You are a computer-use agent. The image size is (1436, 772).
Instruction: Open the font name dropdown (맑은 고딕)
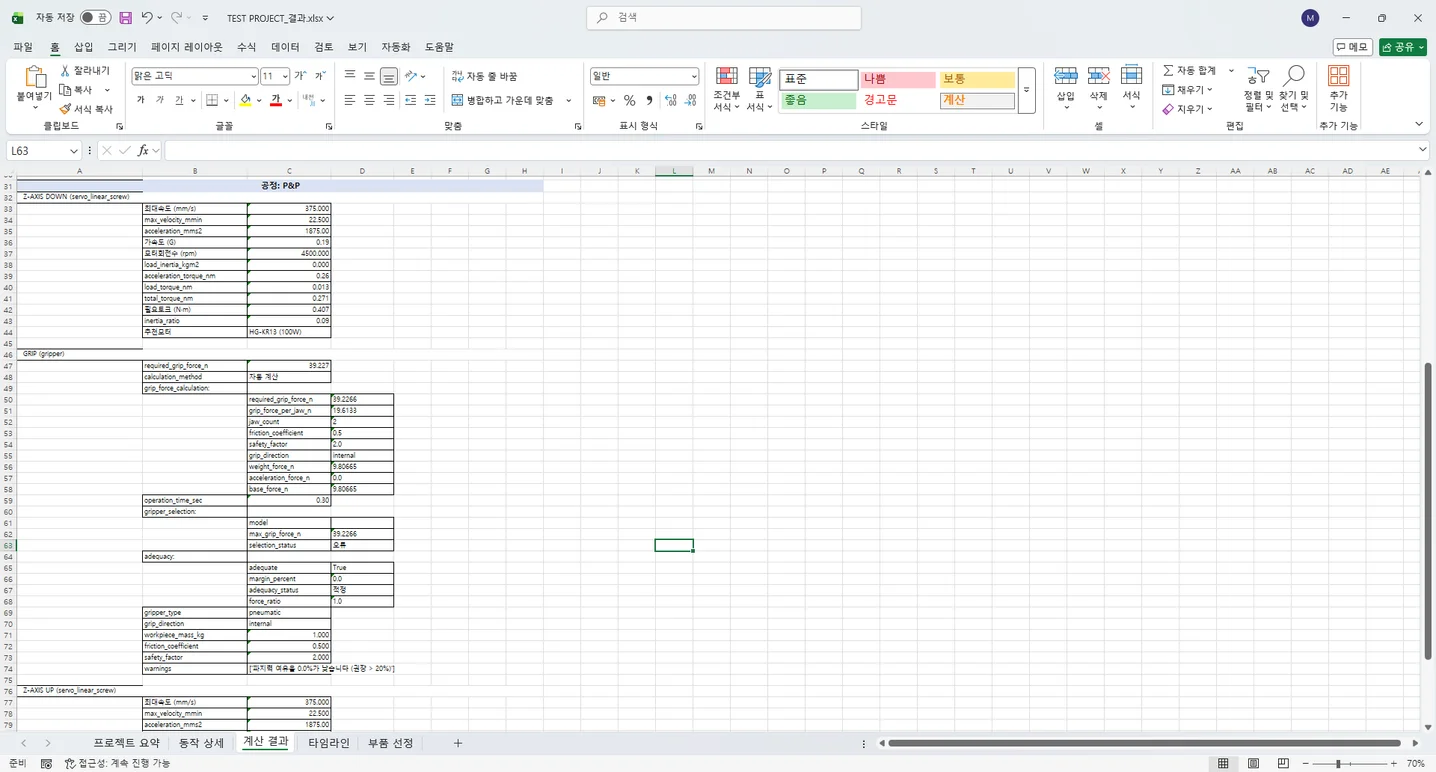pyautogui.click(x=253, y=76)
